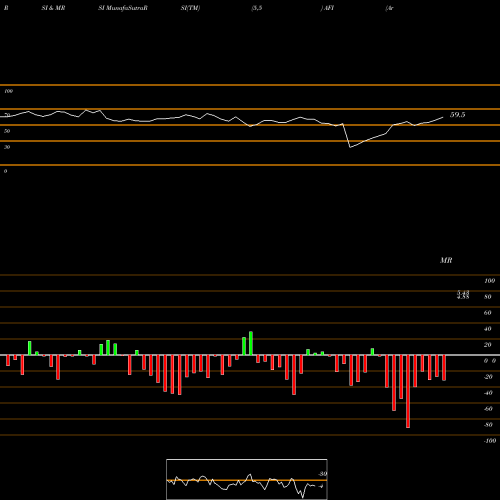Click the RSI line's lowest dip point

350,147
